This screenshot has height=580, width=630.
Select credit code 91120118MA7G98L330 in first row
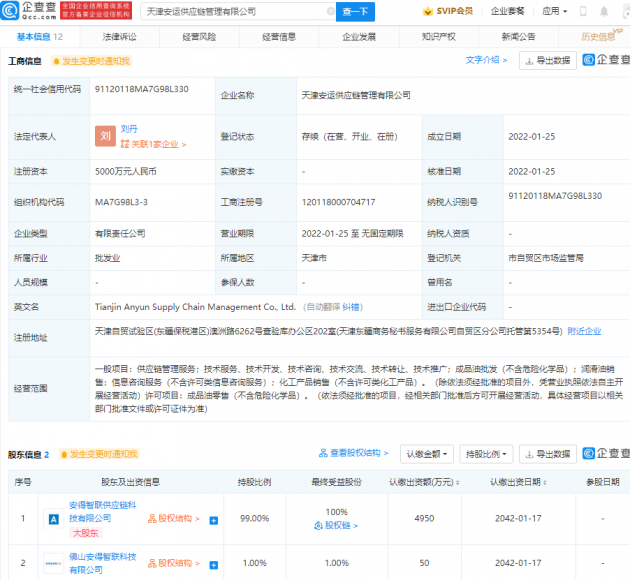(142, 89)
